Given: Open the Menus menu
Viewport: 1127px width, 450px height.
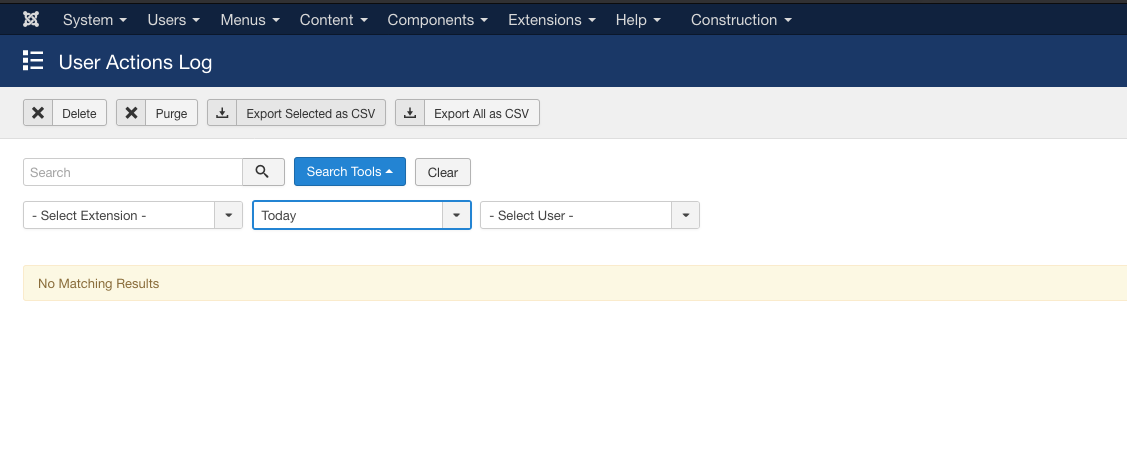Looking at the screenshot, I should (x=250, y=20).
